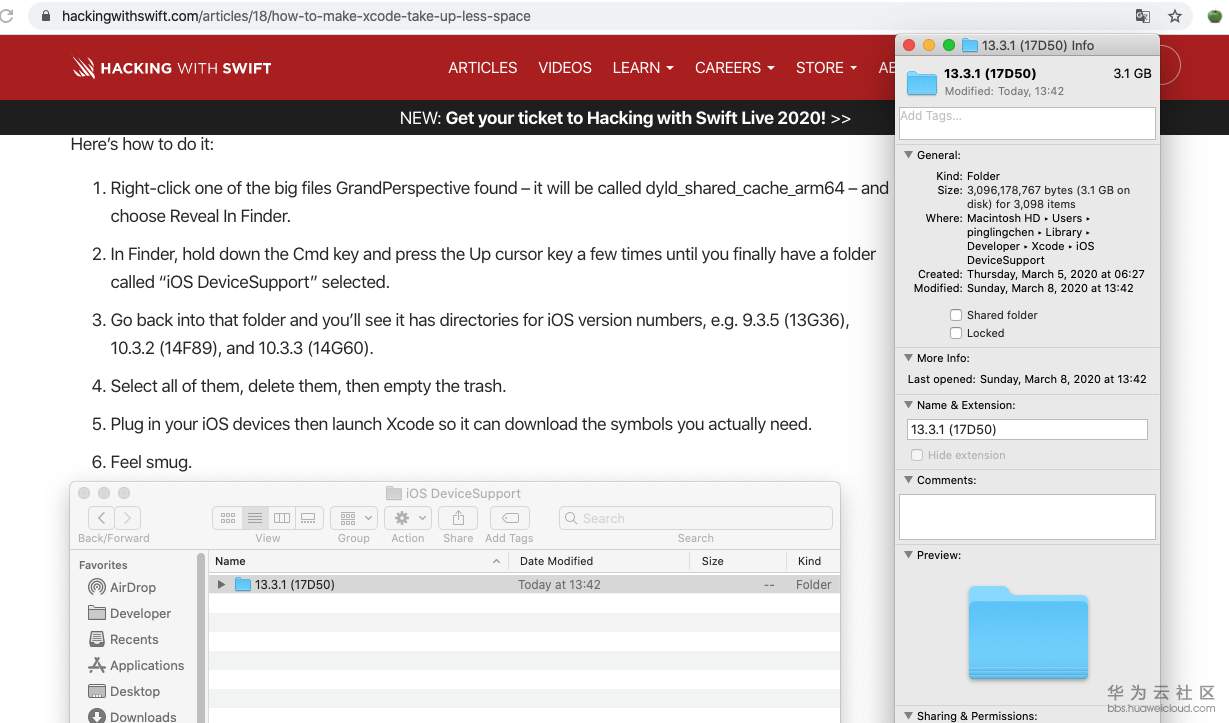Open the VIDEOS menu item
Viewport: 1229px width, 723px height.
(x=565, y=68)
